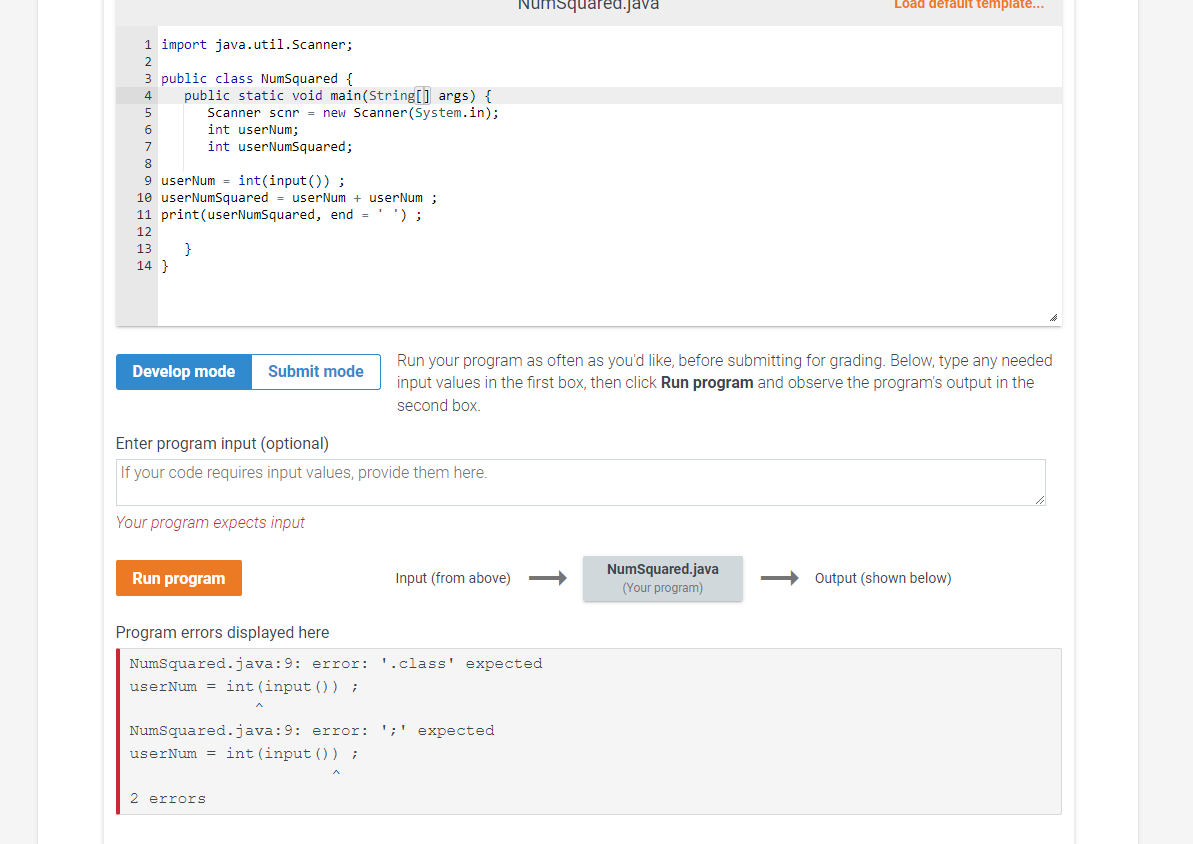Open Load default template...

tap(968, 5)
